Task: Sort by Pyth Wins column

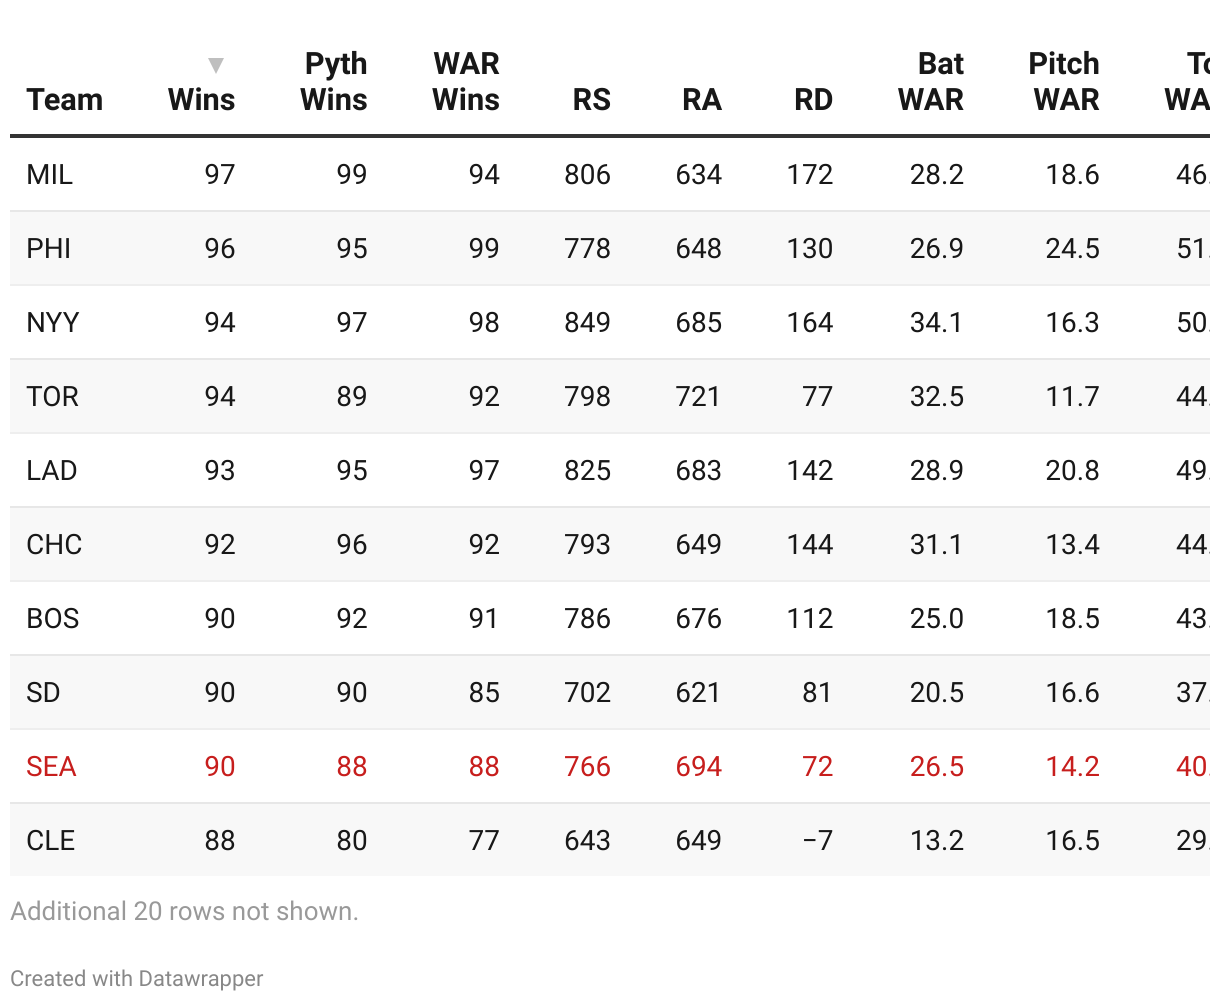Action: [x=334, y=82]
